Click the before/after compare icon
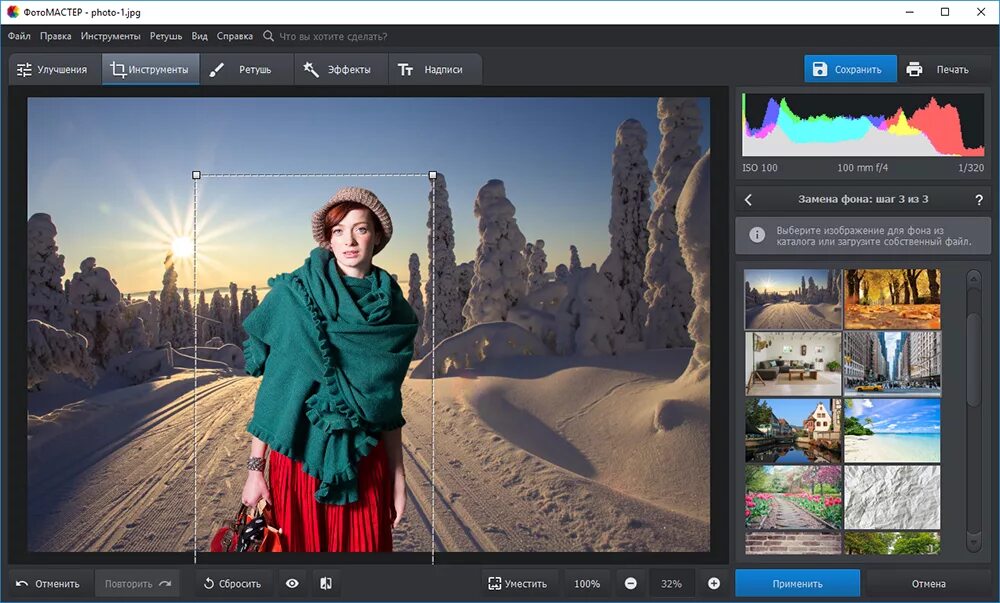Viewport: 1000px width, 603px height. pyautogui.click(x=326, y=583)
